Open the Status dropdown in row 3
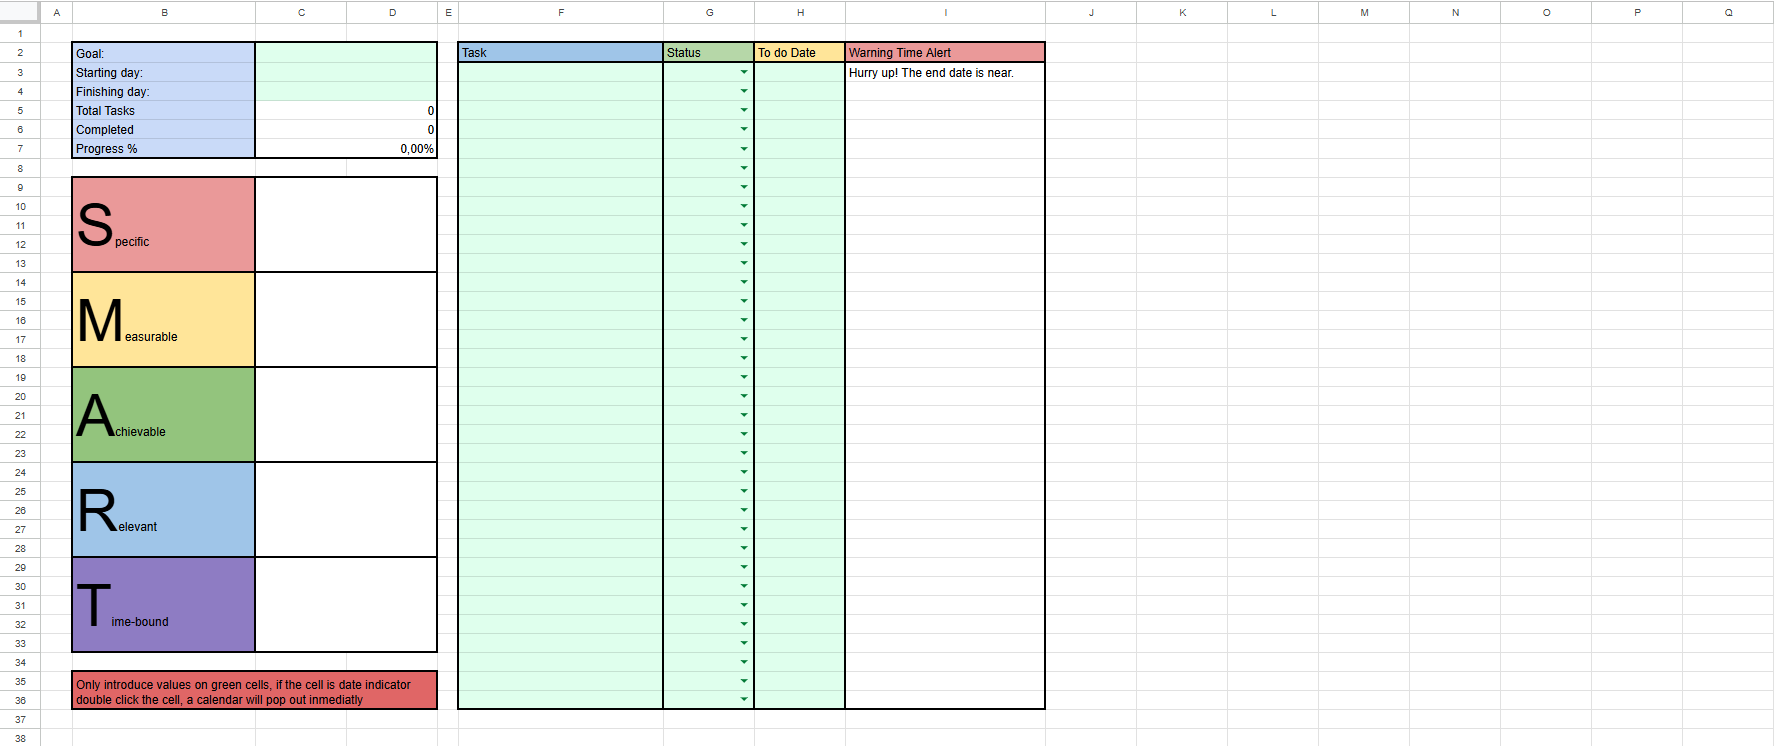 coord(743,72)
